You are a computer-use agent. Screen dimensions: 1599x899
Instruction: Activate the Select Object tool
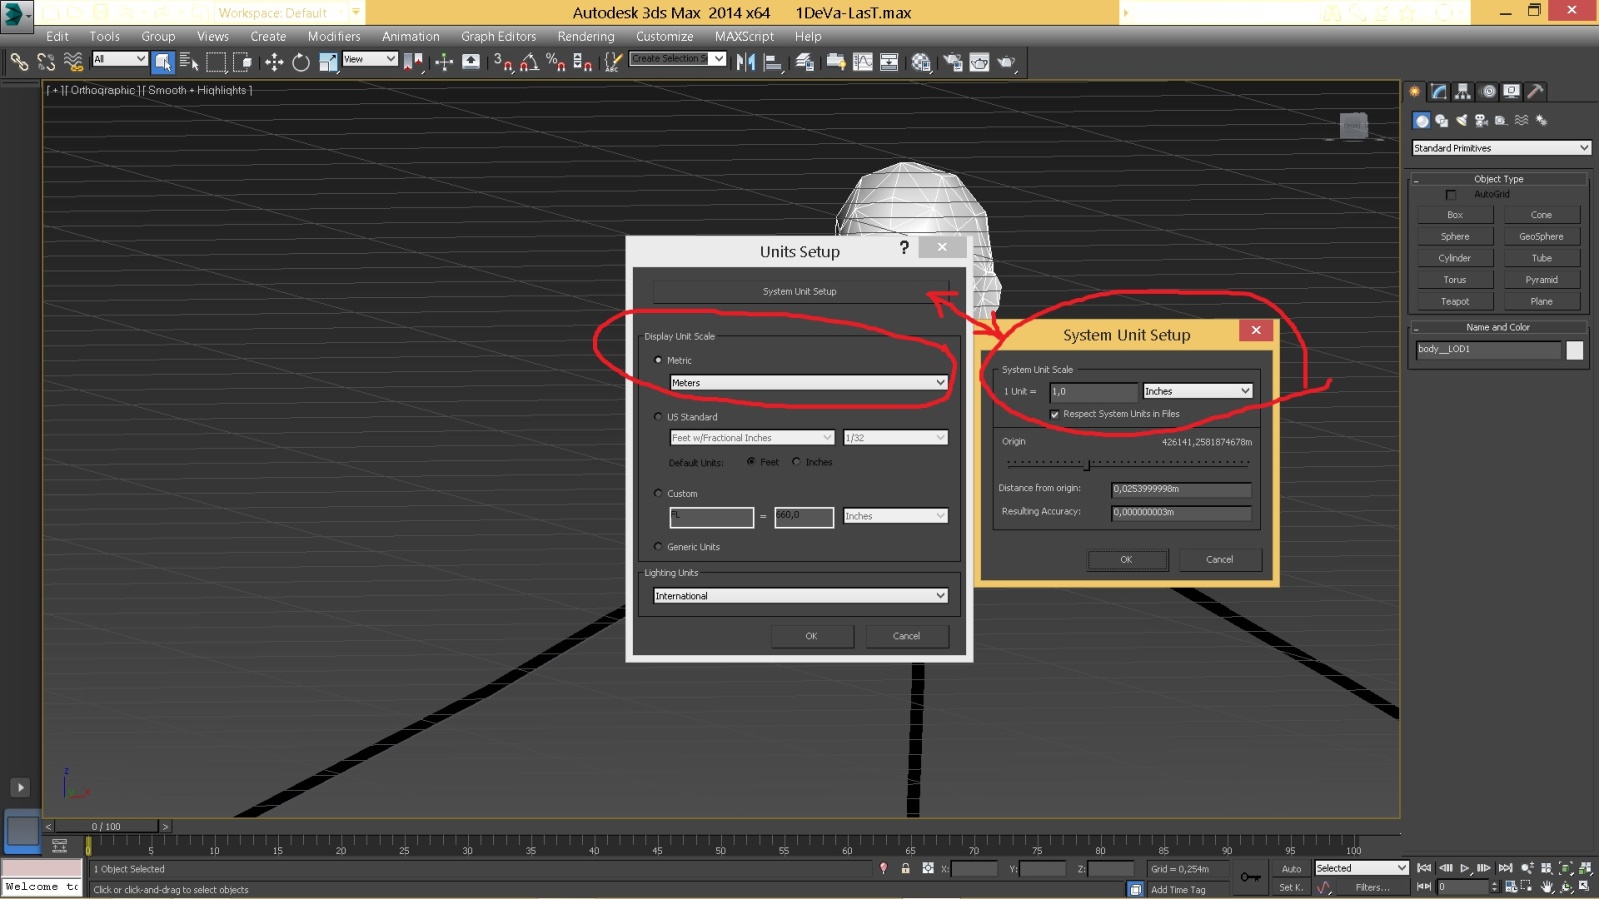pos(163,62)
